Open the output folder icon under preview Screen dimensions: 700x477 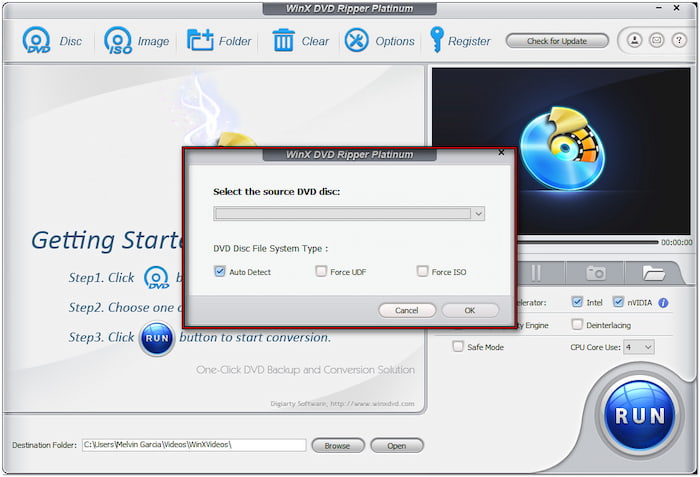[x=654, y=273]
